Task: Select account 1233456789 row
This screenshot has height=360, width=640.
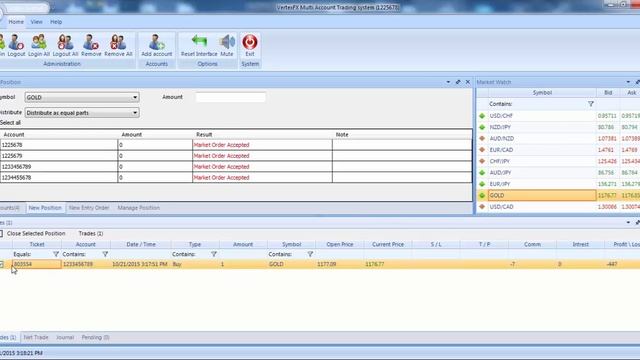Action: tap(236, 167)
